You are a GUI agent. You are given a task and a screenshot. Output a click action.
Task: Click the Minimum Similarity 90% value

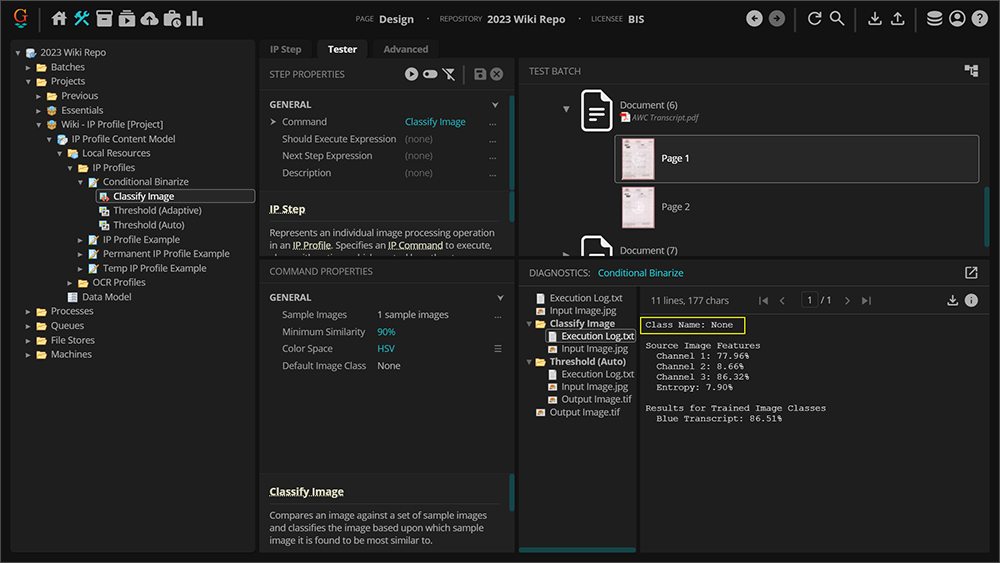point(386,332)
